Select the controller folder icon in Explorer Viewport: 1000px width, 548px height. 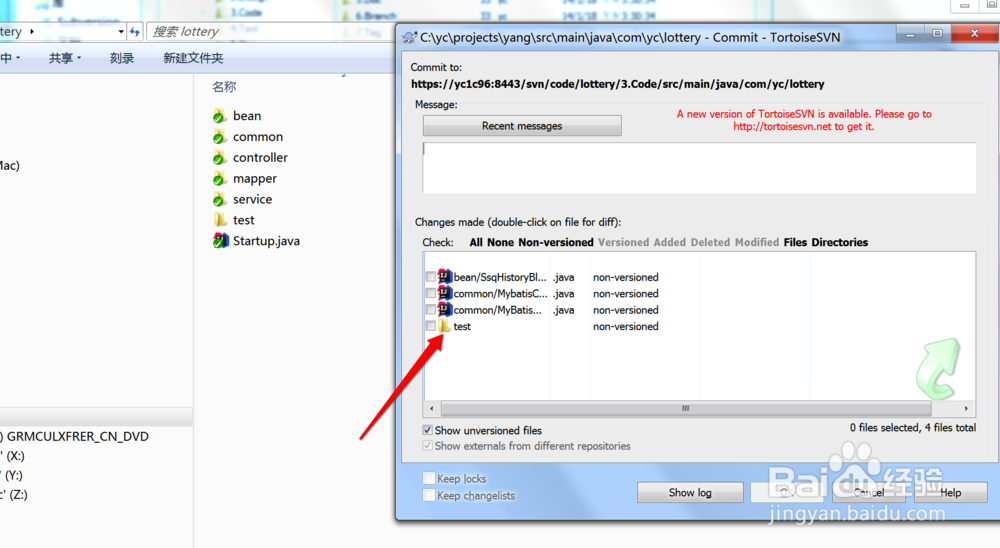219,158
